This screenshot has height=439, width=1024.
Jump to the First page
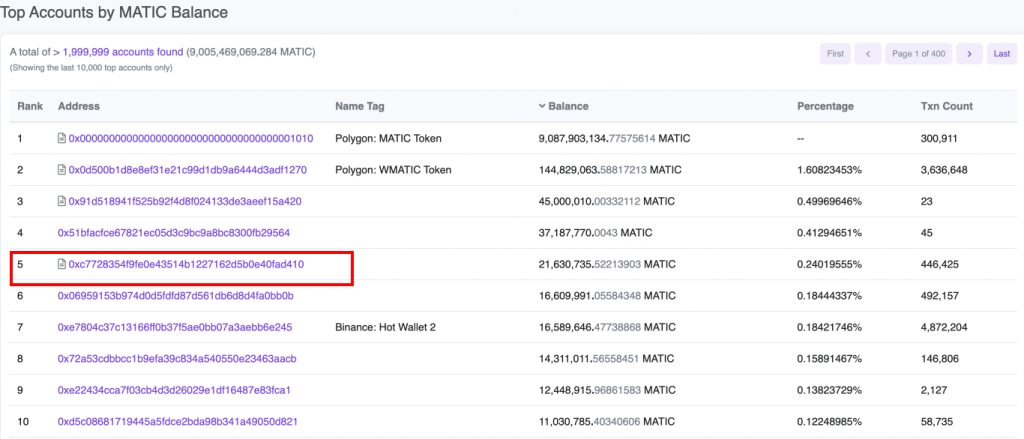click(834, 54)
